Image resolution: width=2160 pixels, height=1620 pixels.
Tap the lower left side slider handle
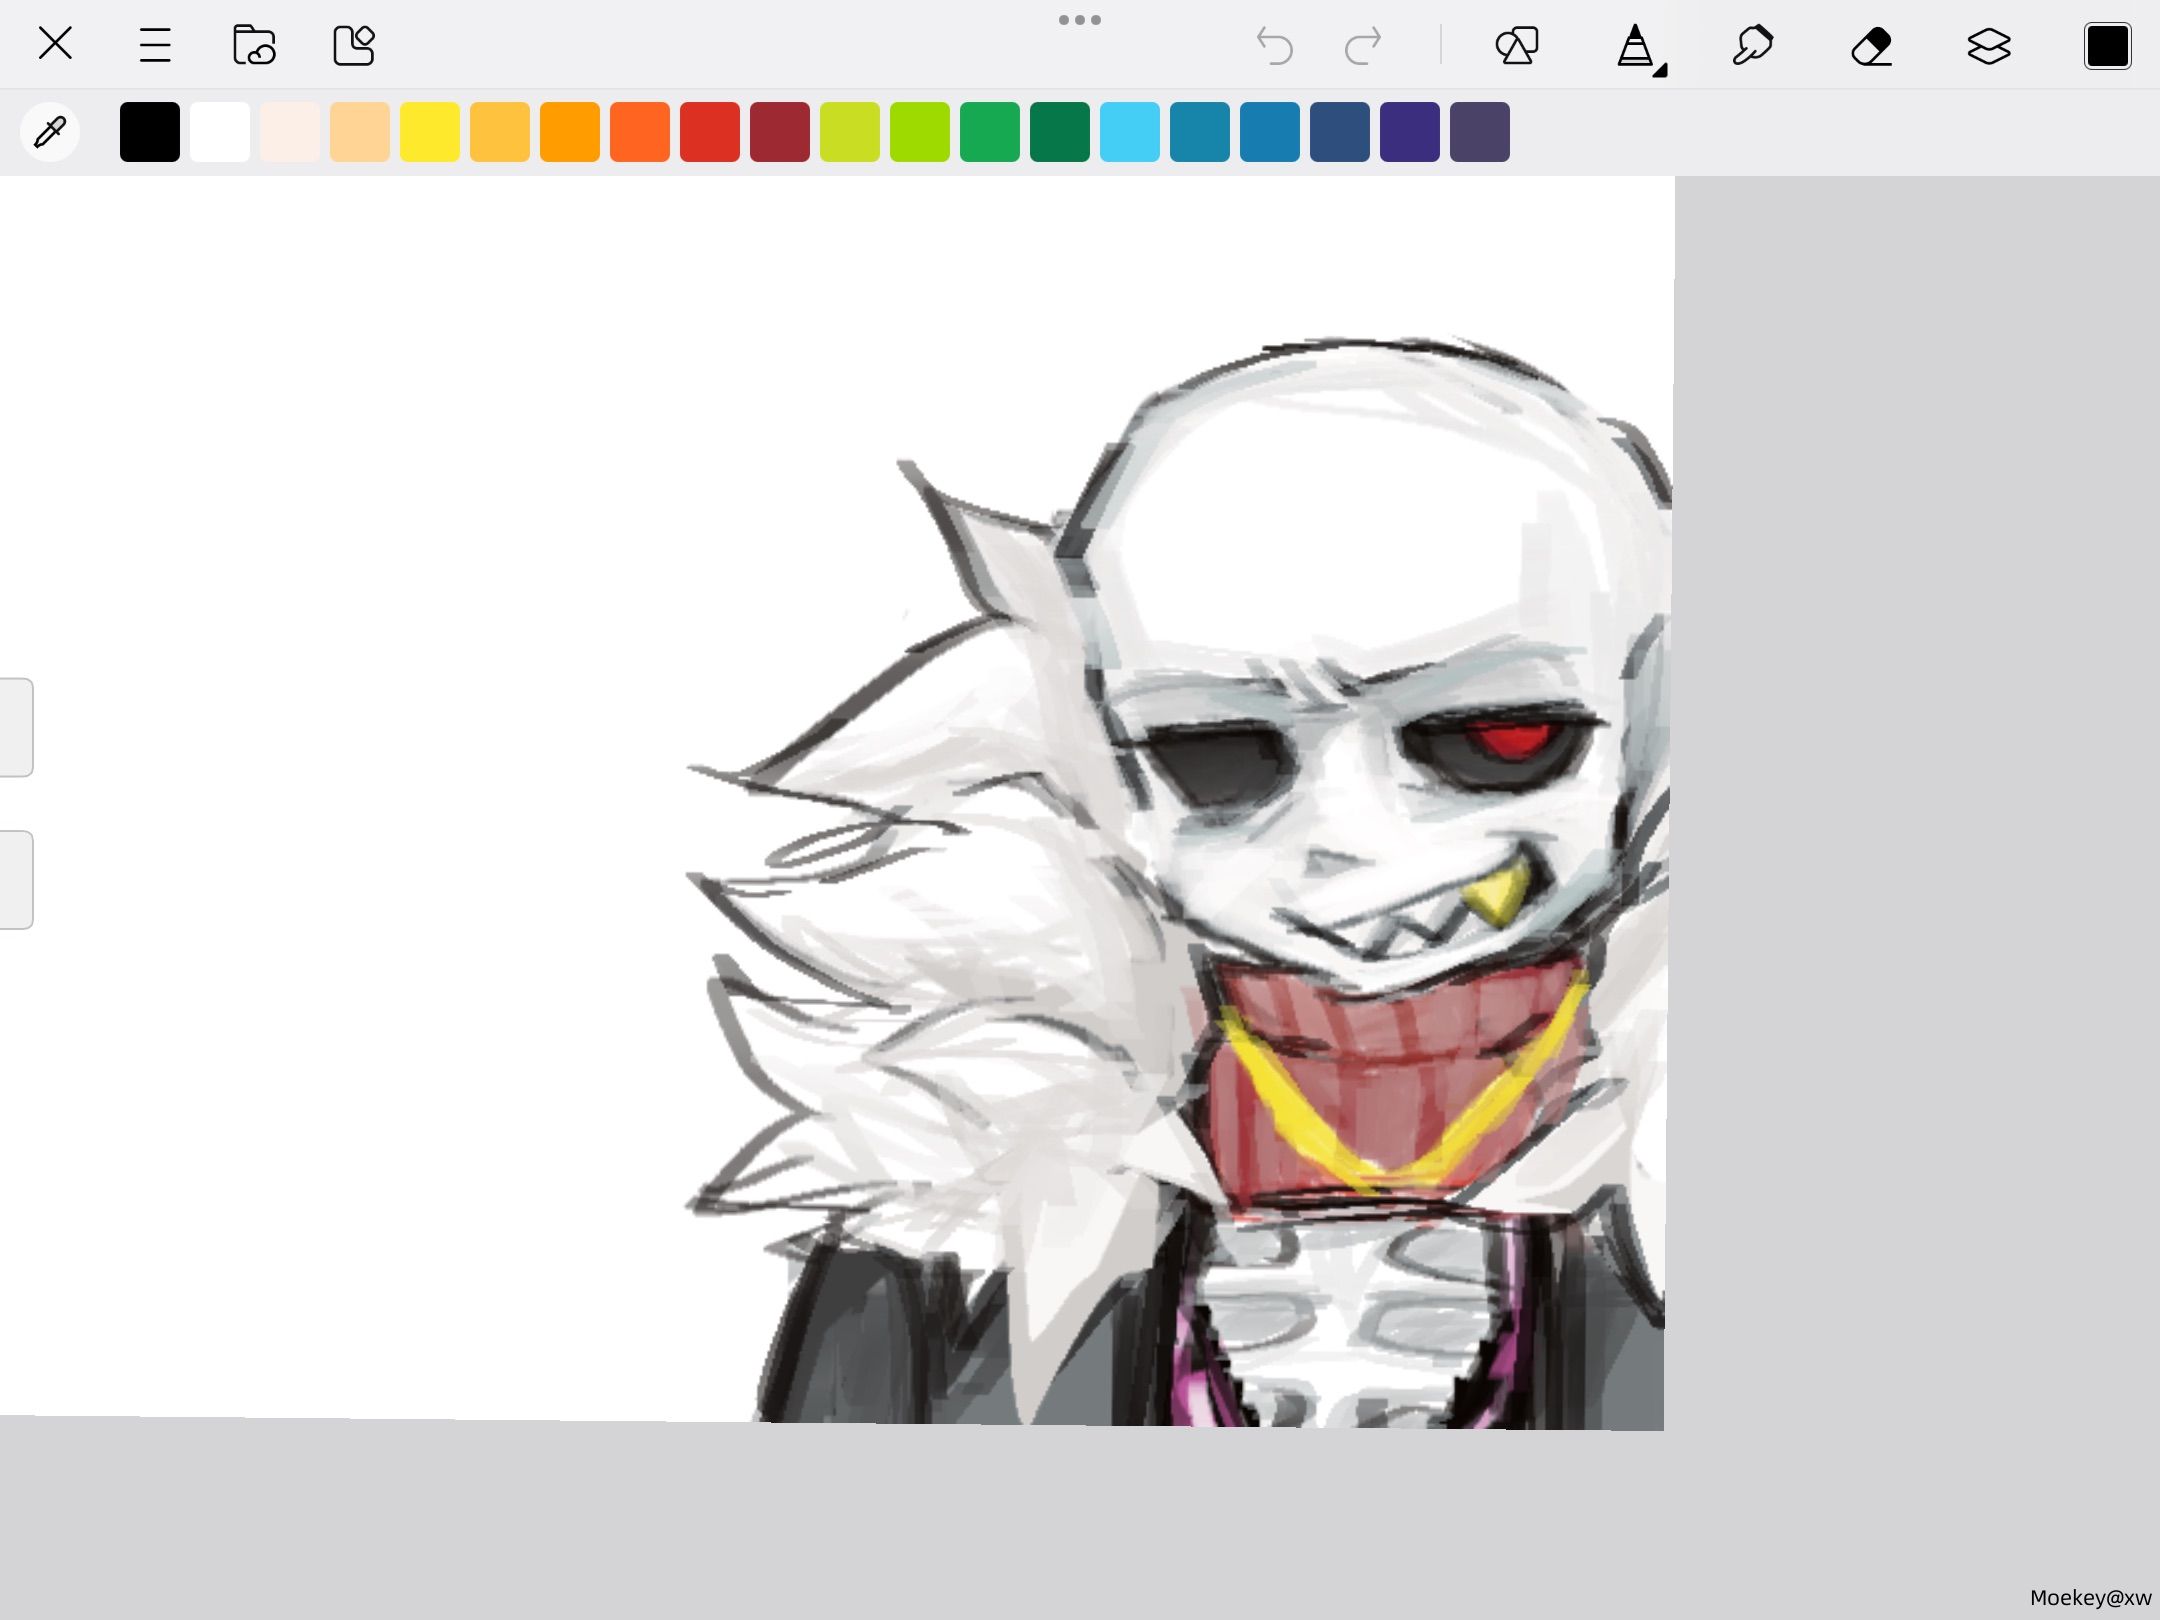click(x=16, y=880)
